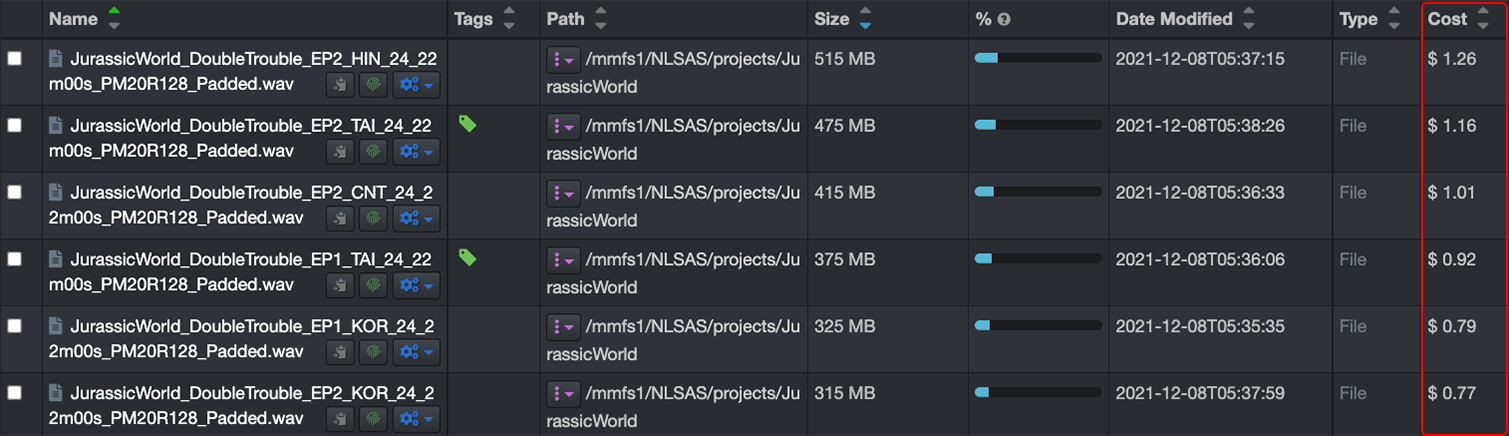The height and width of the screenshot is (436, 1509).
Task: Click the green tag icon on EP1_TAI row
Action: [x=467, y=257]
